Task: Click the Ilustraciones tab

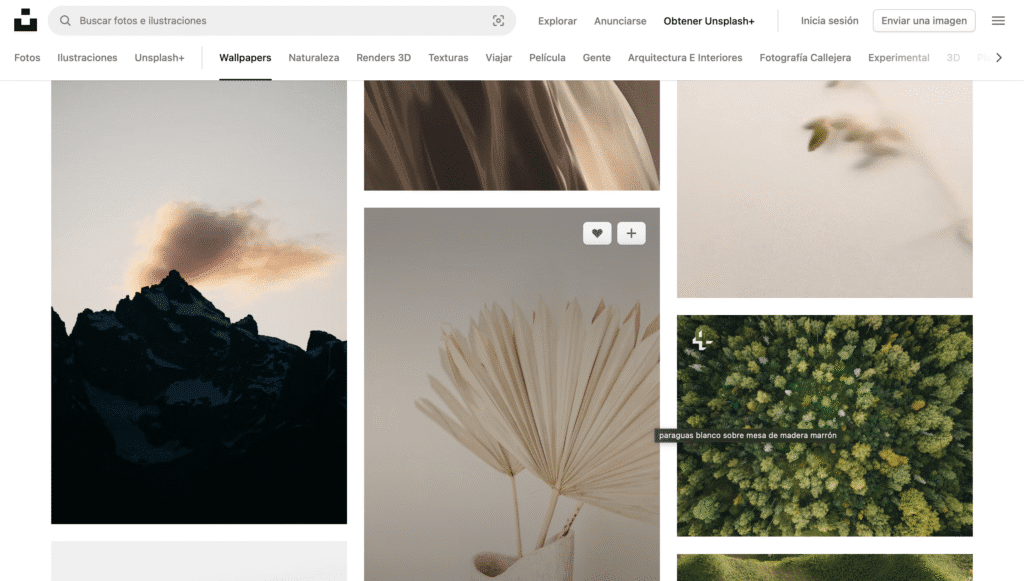Action: 87,58
